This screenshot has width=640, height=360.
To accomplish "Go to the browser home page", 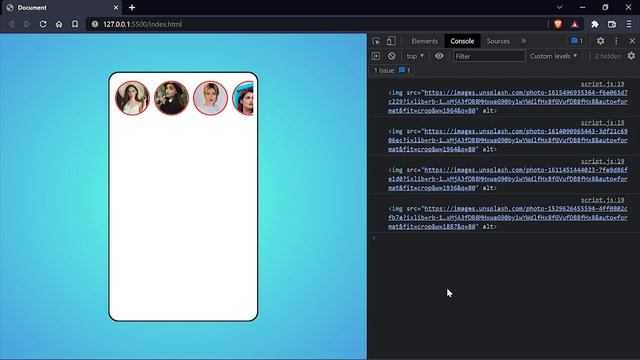I will point(59,24).
